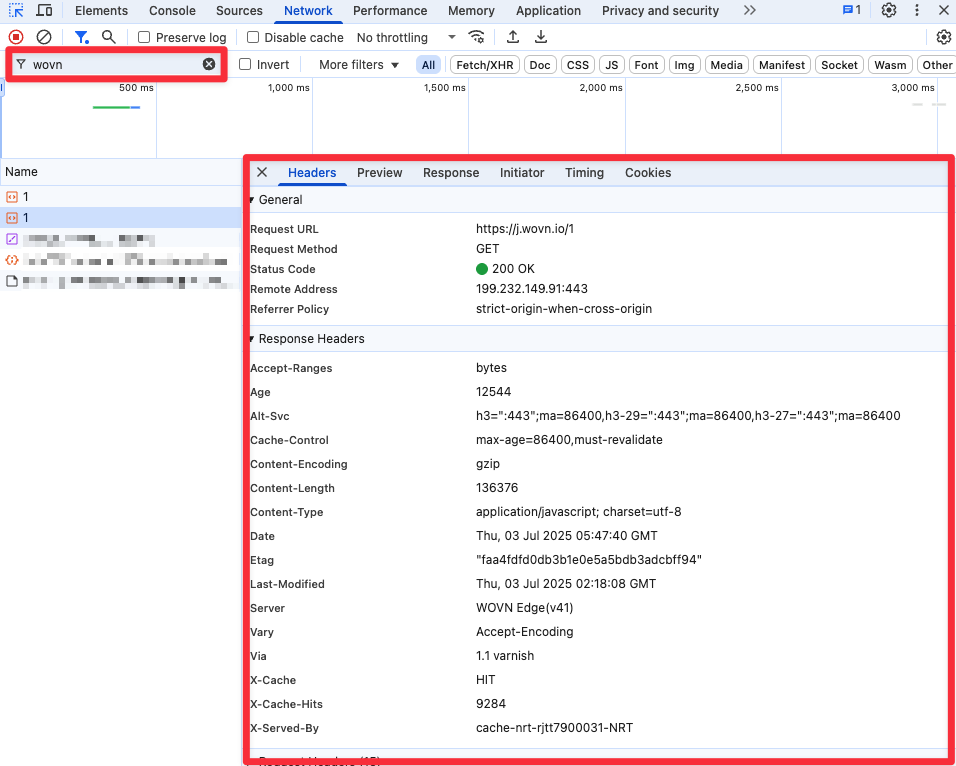
Task: Filter by Fetch/XHR requests
Action: point(484,65)
